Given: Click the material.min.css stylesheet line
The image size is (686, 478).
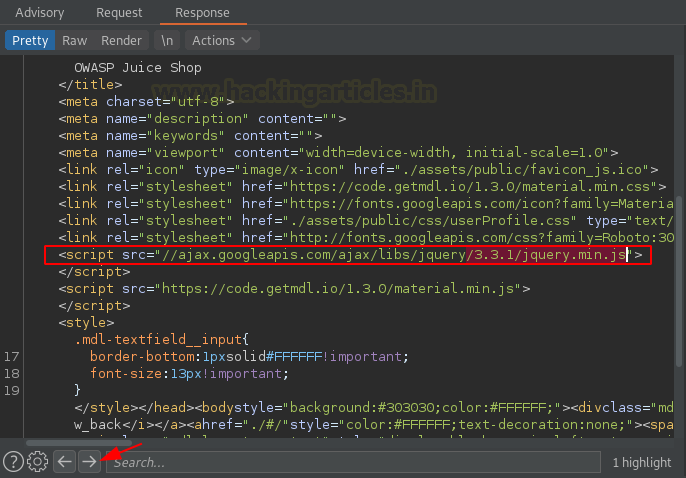Looking at the screenshot, I should [x=362, y=186].
